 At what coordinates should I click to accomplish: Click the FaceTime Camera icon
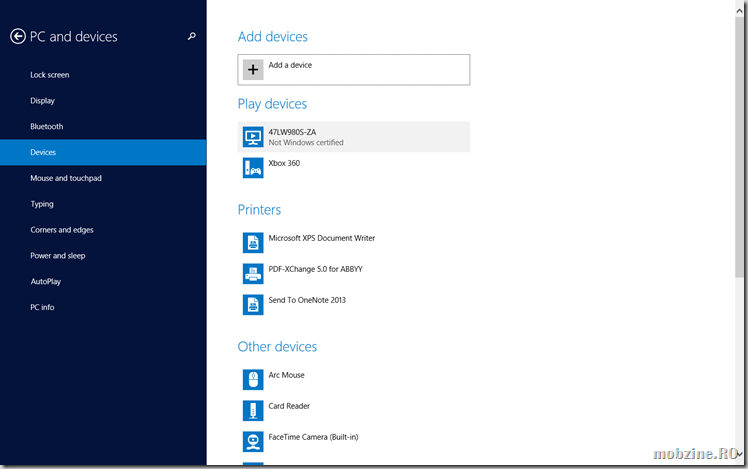click(x=253, y=442)
